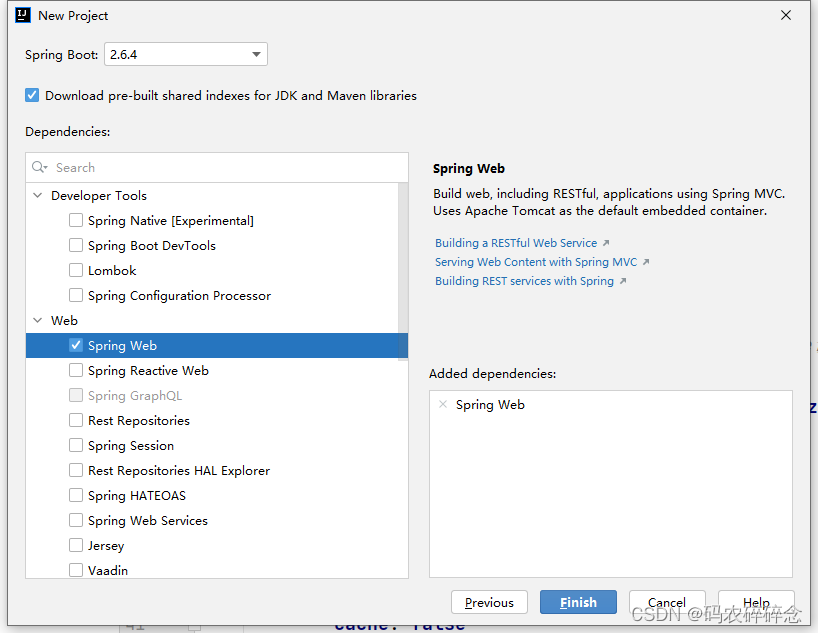The height and width of the screenshot is (633, 818).
Task: Enable the Spring Session checkbox
Action: 76,446
